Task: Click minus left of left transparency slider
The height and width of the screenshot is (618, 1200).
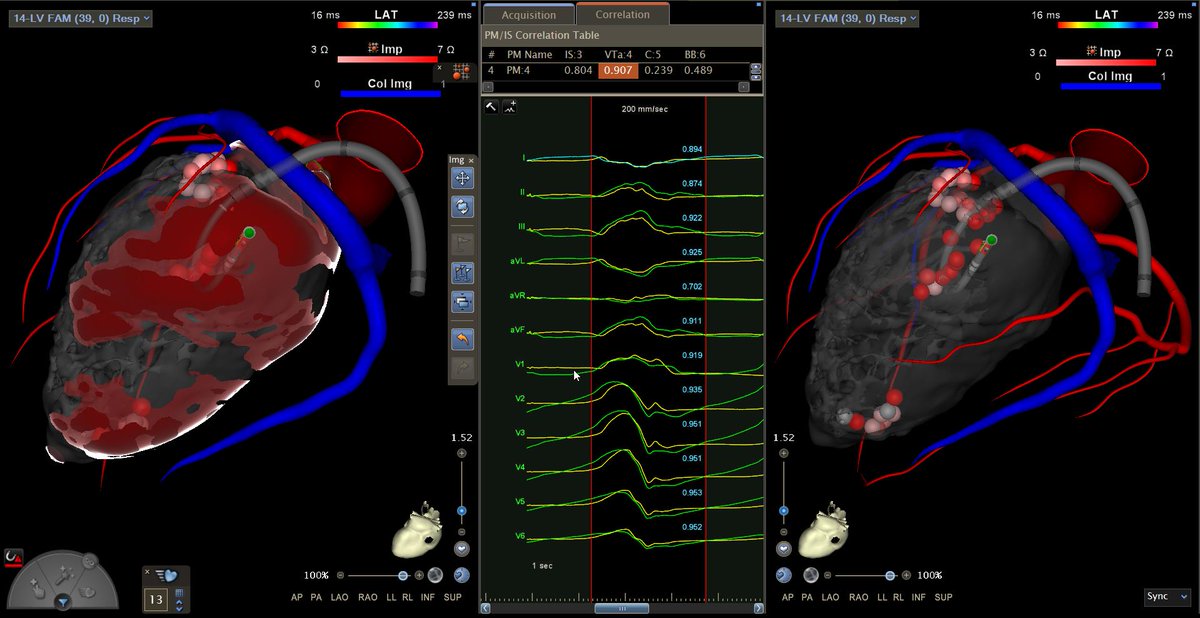Action: (x=340, y=575)
